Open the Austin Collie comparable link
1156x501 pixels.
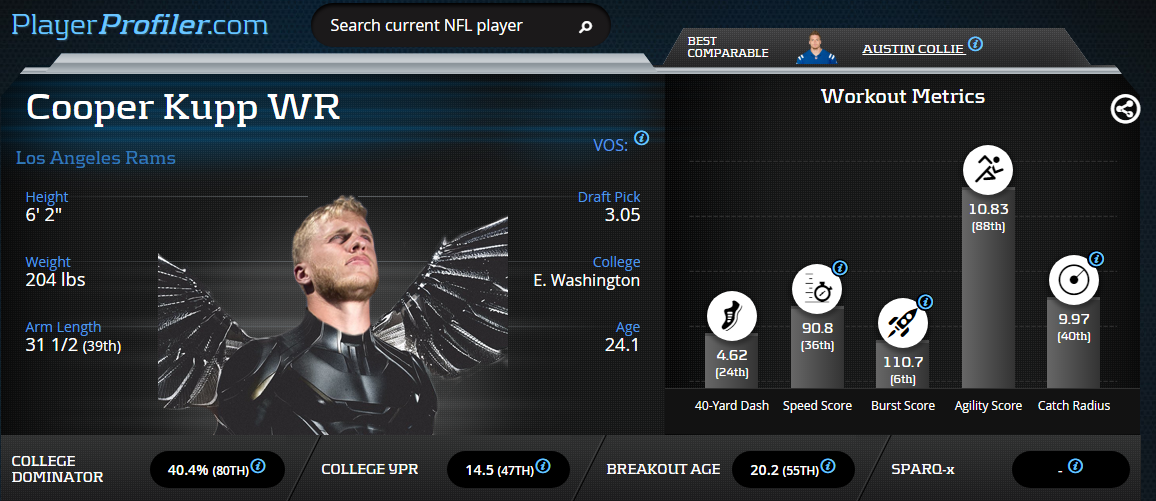[x=913, y=49]
